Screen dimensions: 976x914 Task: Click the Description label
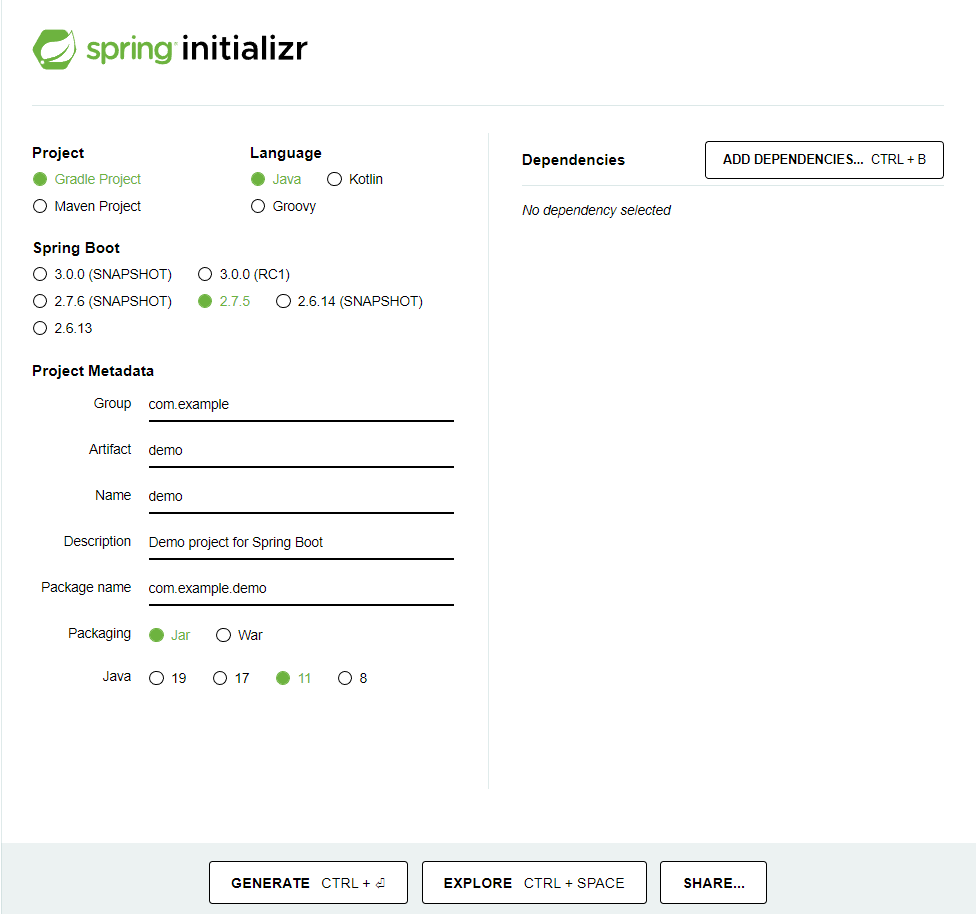point(97,541)
